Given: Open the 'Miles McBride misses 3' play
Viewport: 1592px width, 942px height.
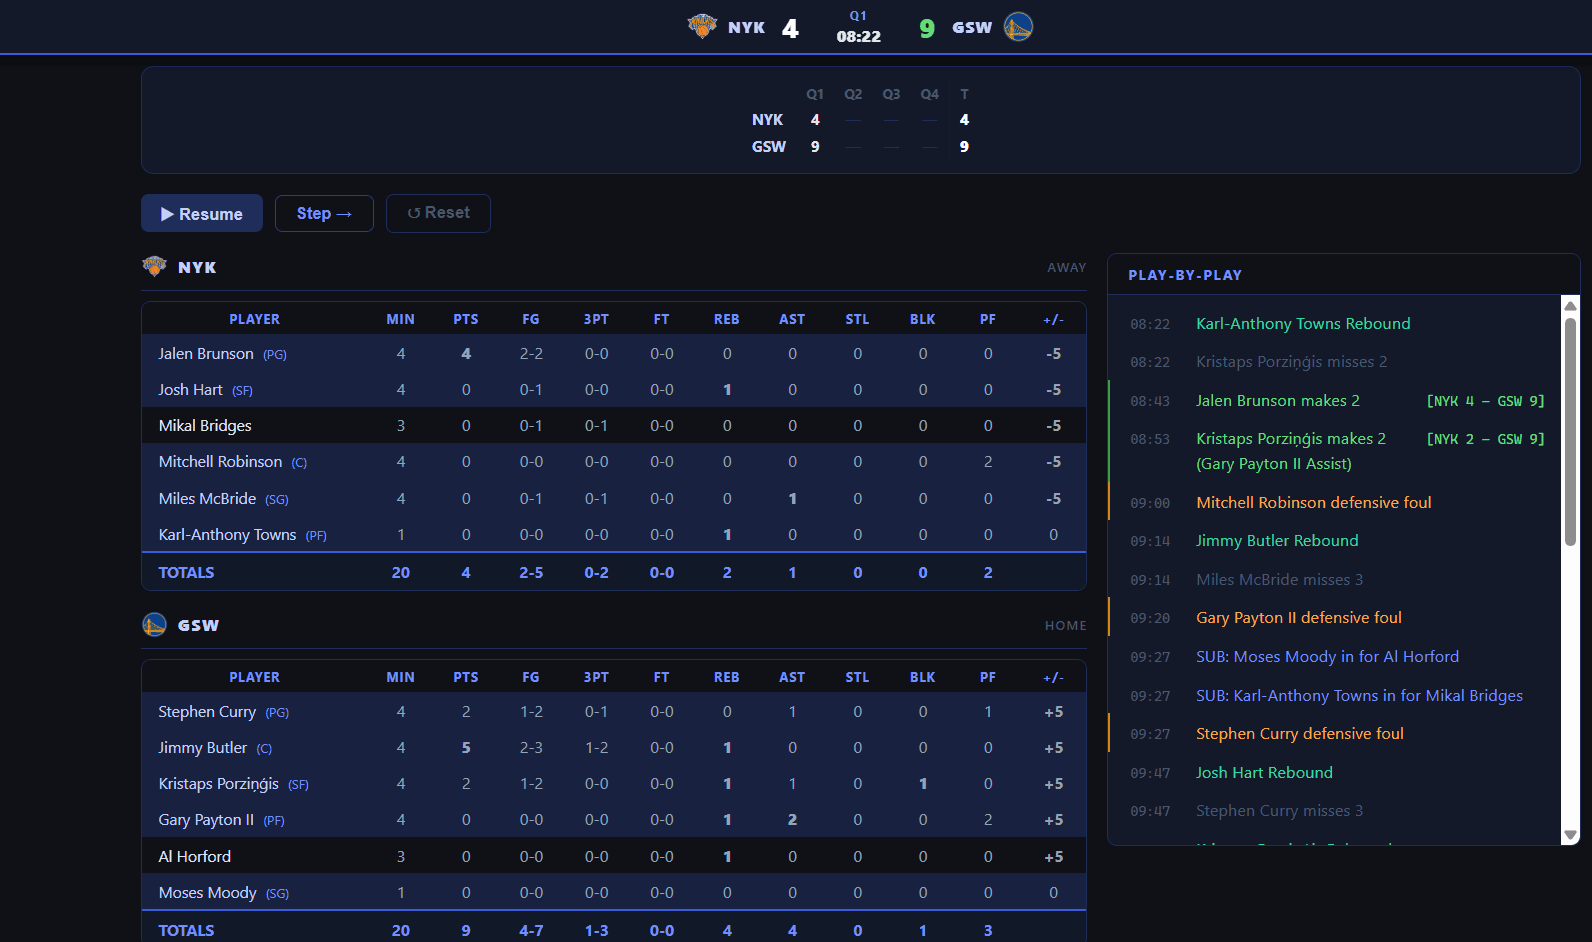Looking at the screenshot, I should click(x=1335, y=579).
